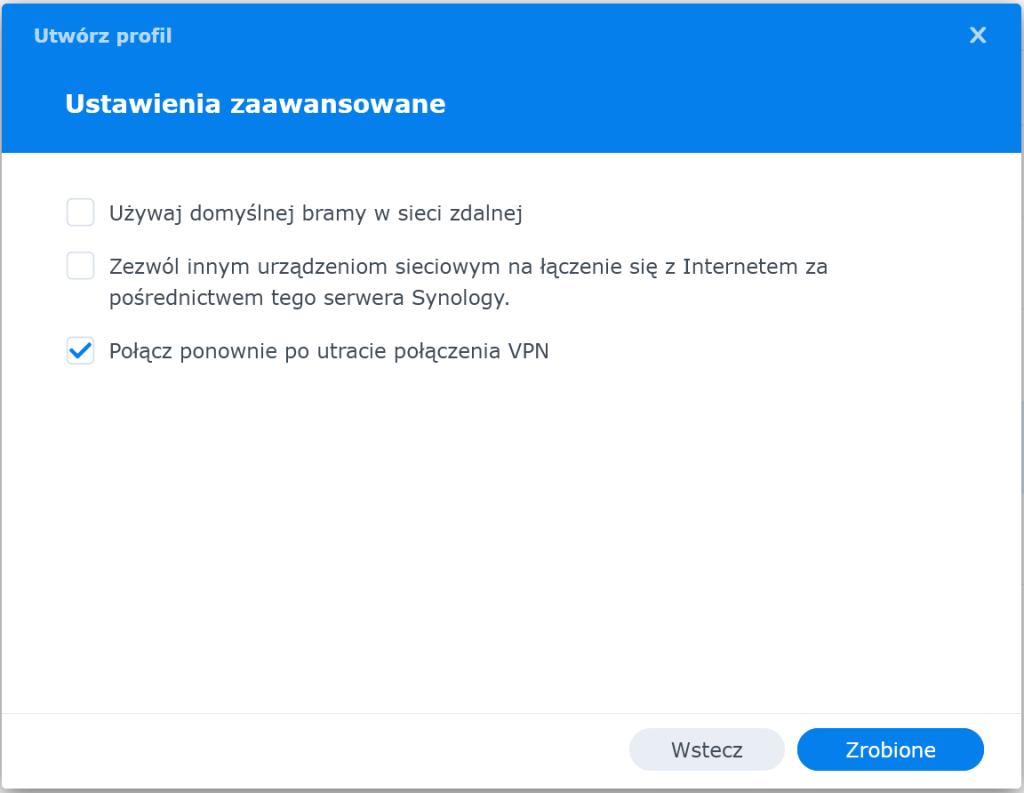The image size is (1024, 793).
Task: Click the blue checkmark icon for VPN reconnect
Action: pyautogui.click(x=80, y=351)
